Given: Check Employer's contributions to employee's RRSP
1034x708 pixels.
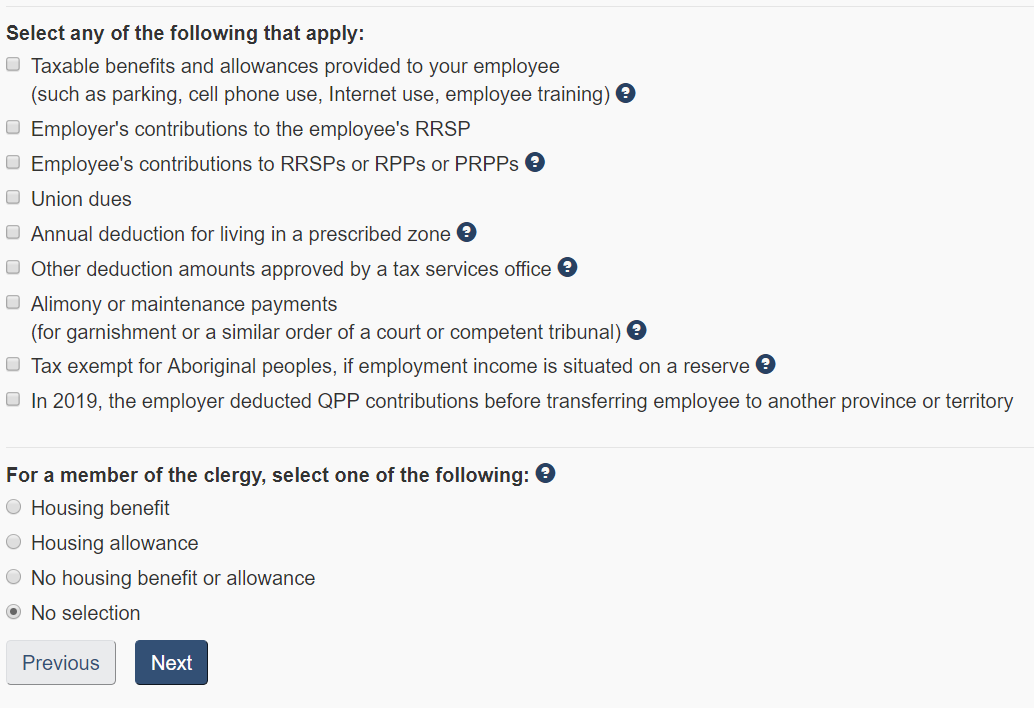Looking at the screenshot, I should [13, 127].
